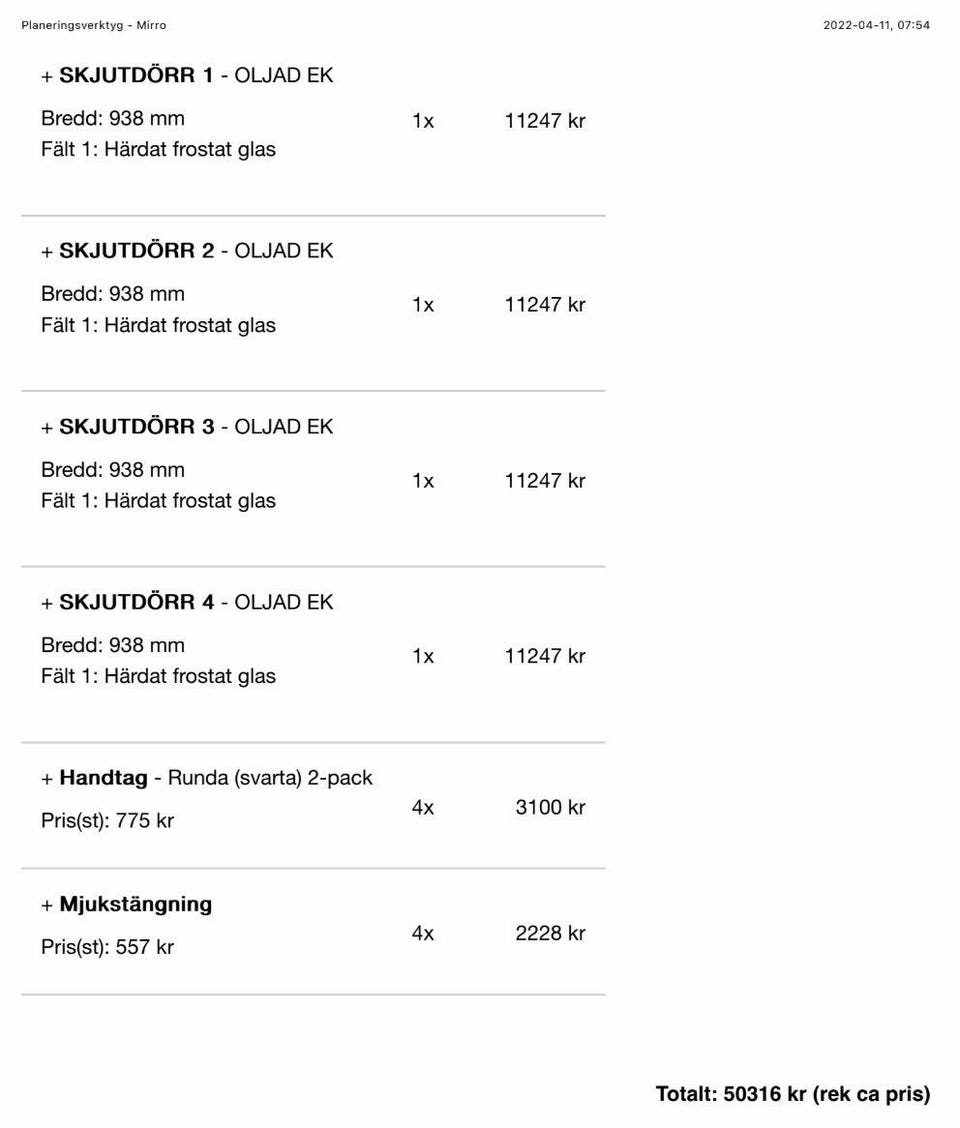Click the 11247 kr price for SKJUTDÖRR 2
Image resolution: width=960 pixels, height=1128 pixels.
(545, 304)
